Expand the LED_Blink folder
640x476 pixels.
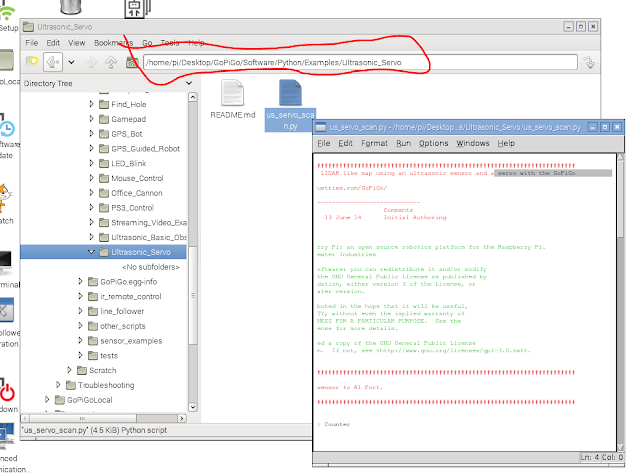(x=91, y=163)
